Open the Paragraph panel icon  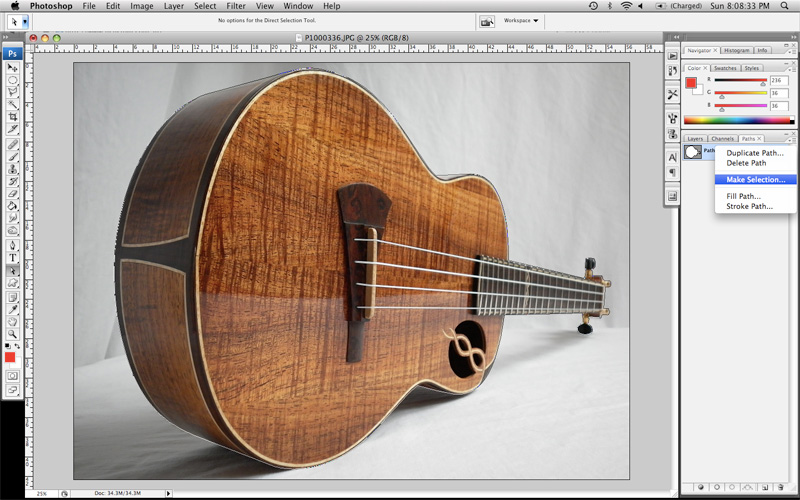[672, 172]
